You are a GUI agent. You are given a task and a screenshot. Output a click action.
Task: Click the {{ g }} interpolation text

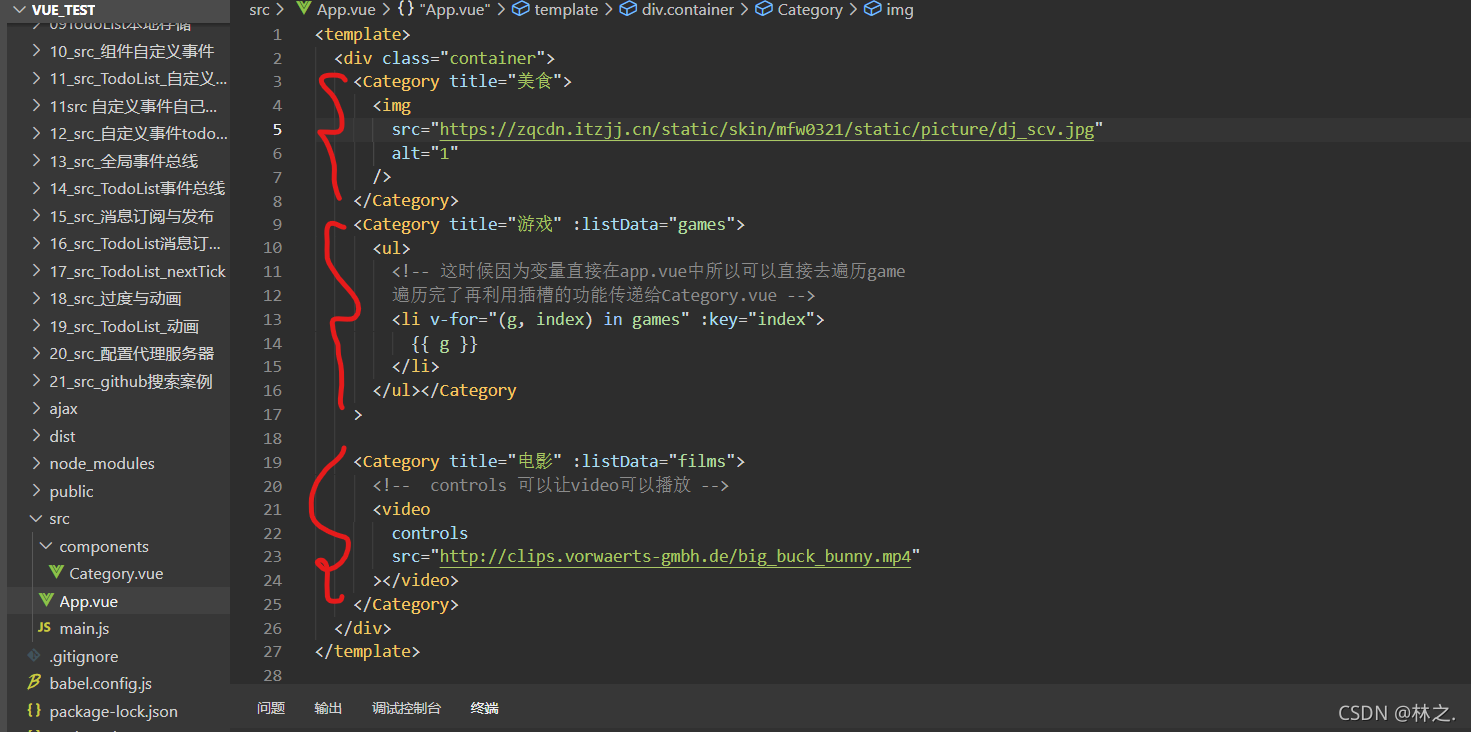[444, 343]
